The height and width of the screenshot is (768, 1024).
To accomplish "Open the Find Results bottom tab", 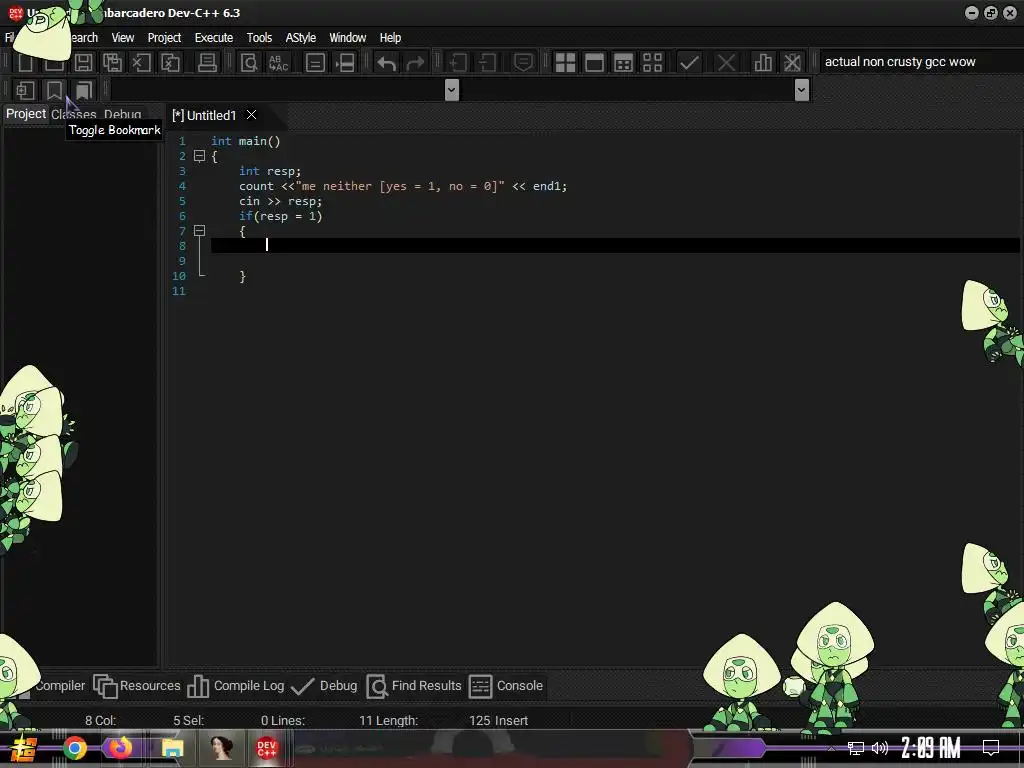I will (x=414, y=686).
